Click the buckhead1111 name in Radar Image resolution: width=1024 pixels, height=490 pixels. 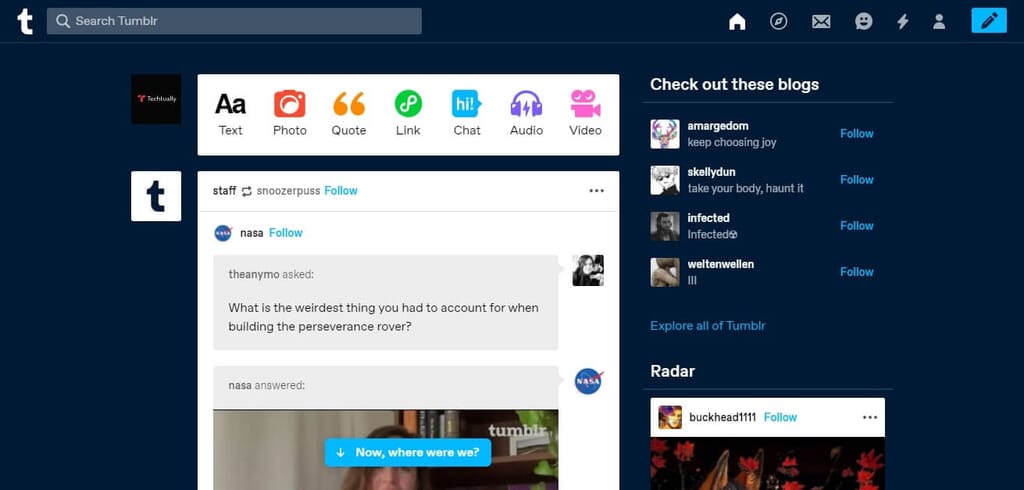[x=722, y=417]
